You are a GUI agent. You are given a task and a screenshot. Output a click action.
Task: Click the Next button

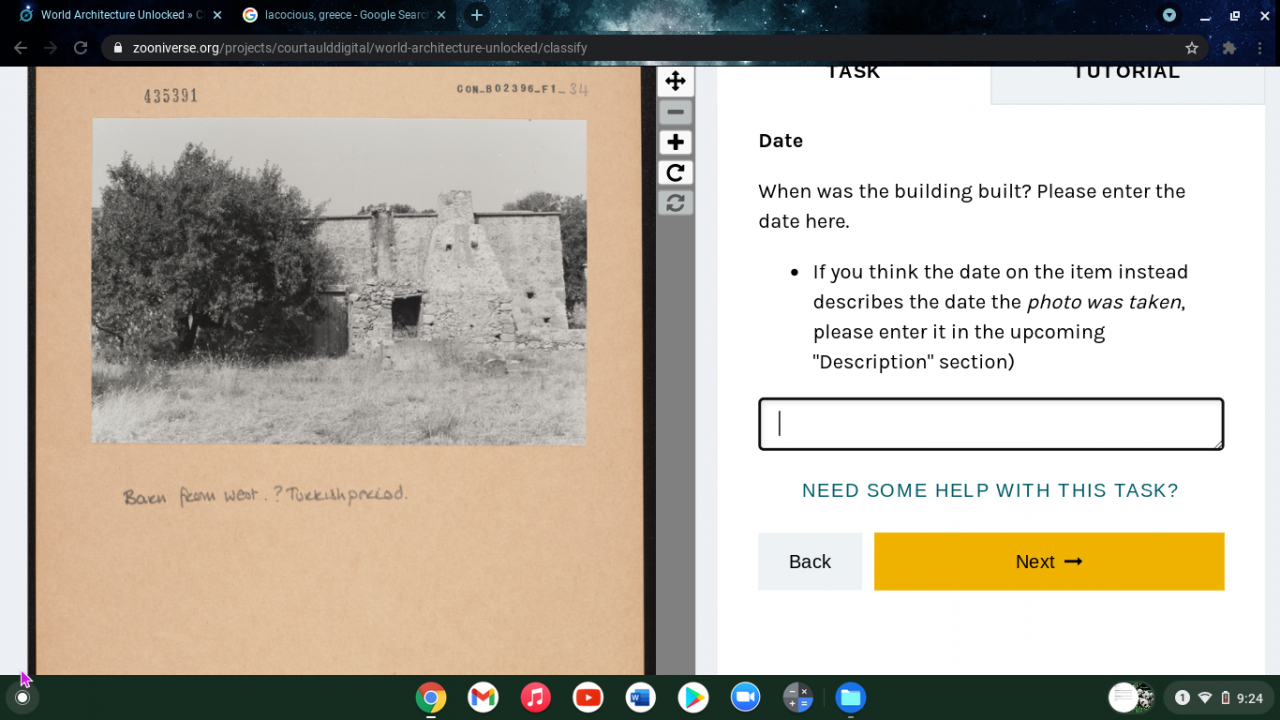1049,561
